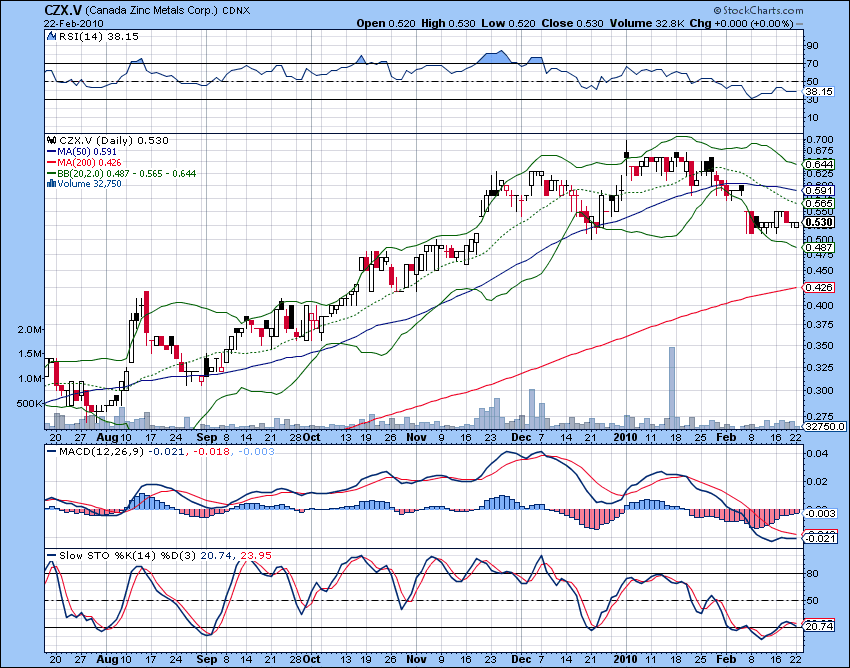Viewport: 850px width, 668px height.
Task: Click the 90 level on RSI axis
Action: (x=813, y=46)
